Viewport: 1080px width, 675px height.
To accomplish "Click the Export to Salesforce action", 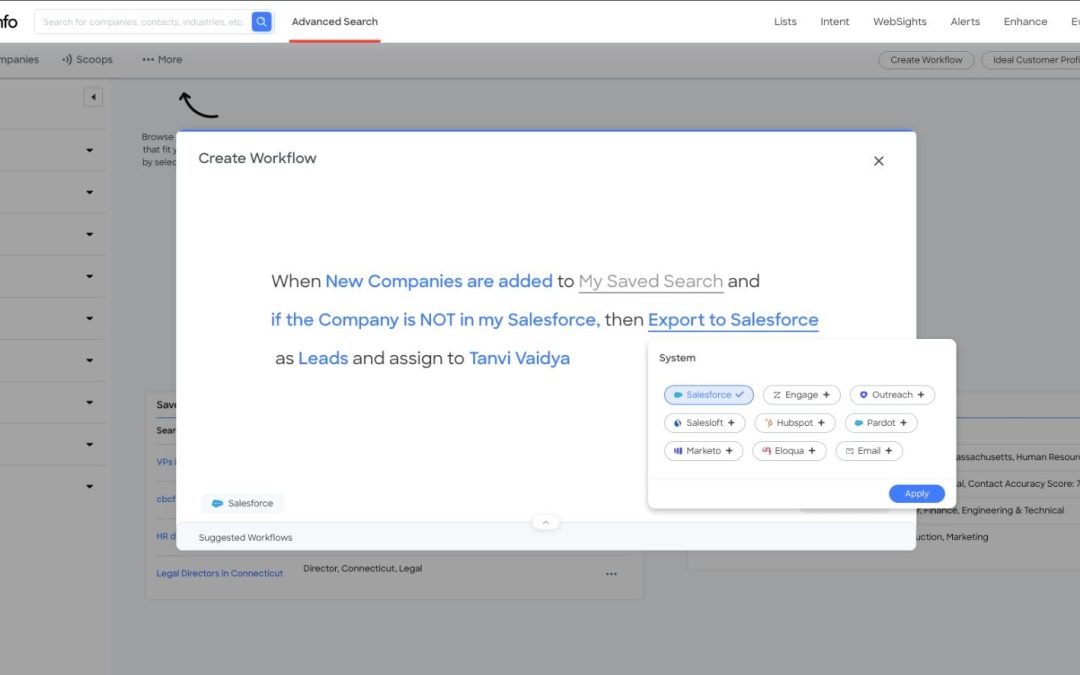I will (x=733, y=320).
